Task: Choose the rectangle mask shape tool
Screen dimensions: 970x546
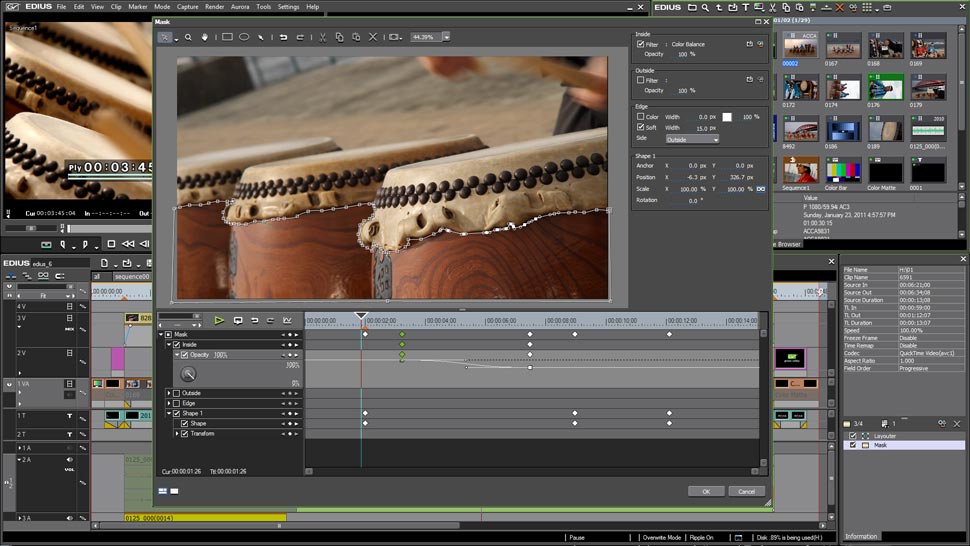Action: click(228, 37)
